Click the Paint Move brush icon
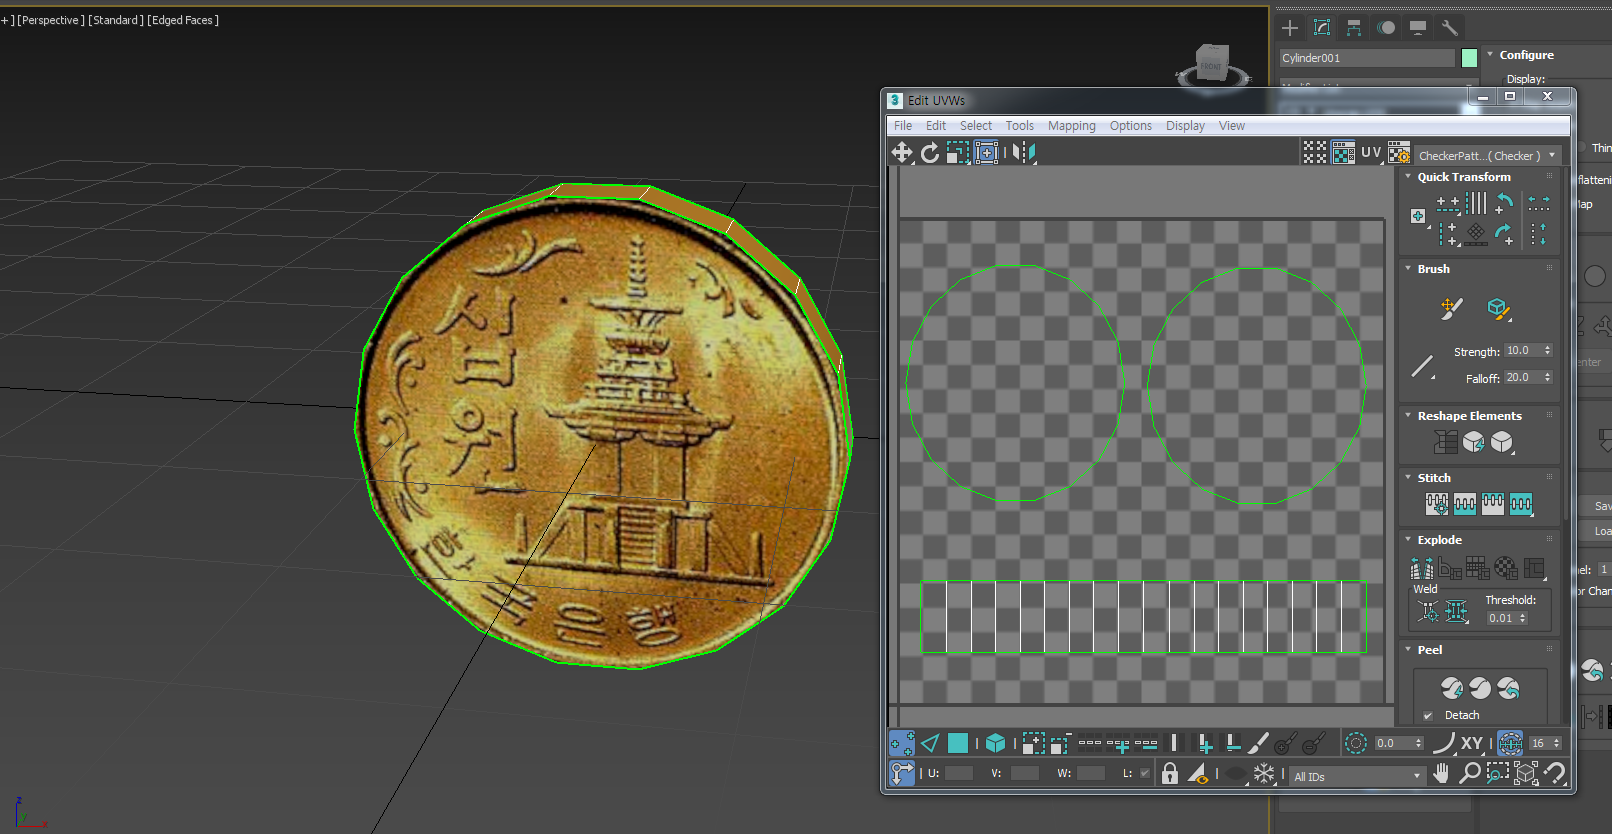 [x=1452, y=309]
